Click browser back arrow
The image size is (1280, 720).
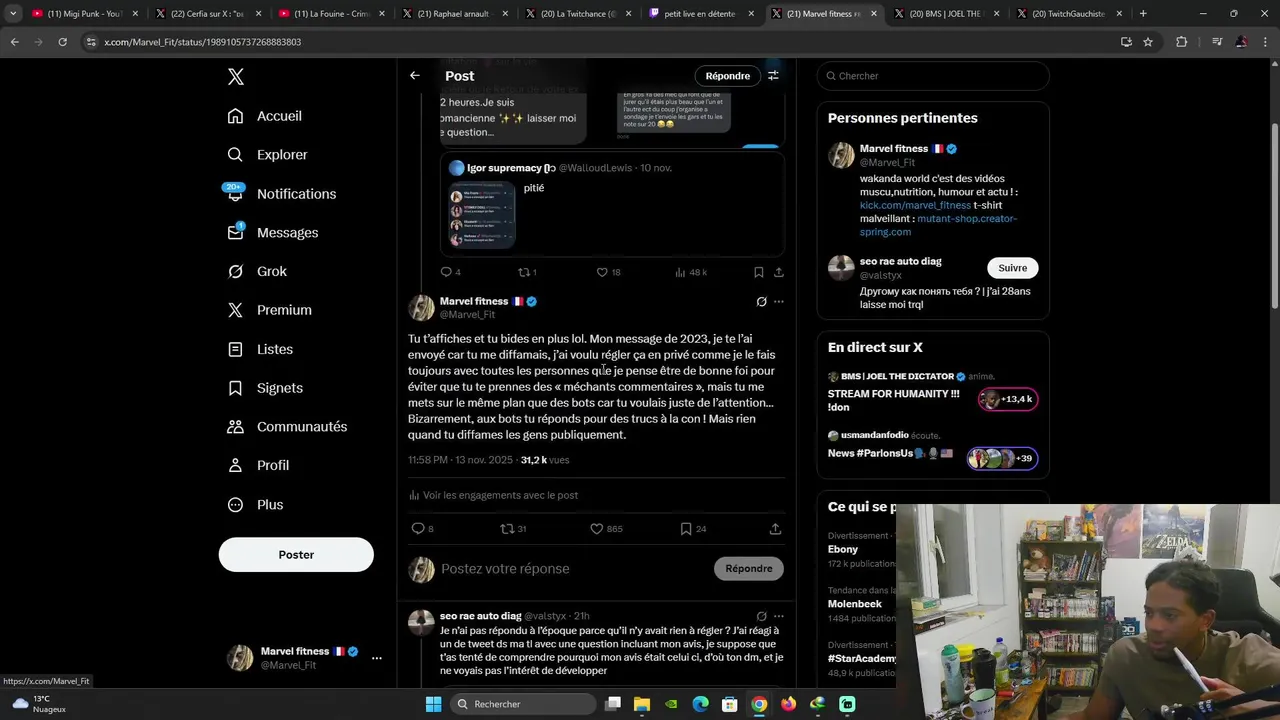(x=14, y=42)
